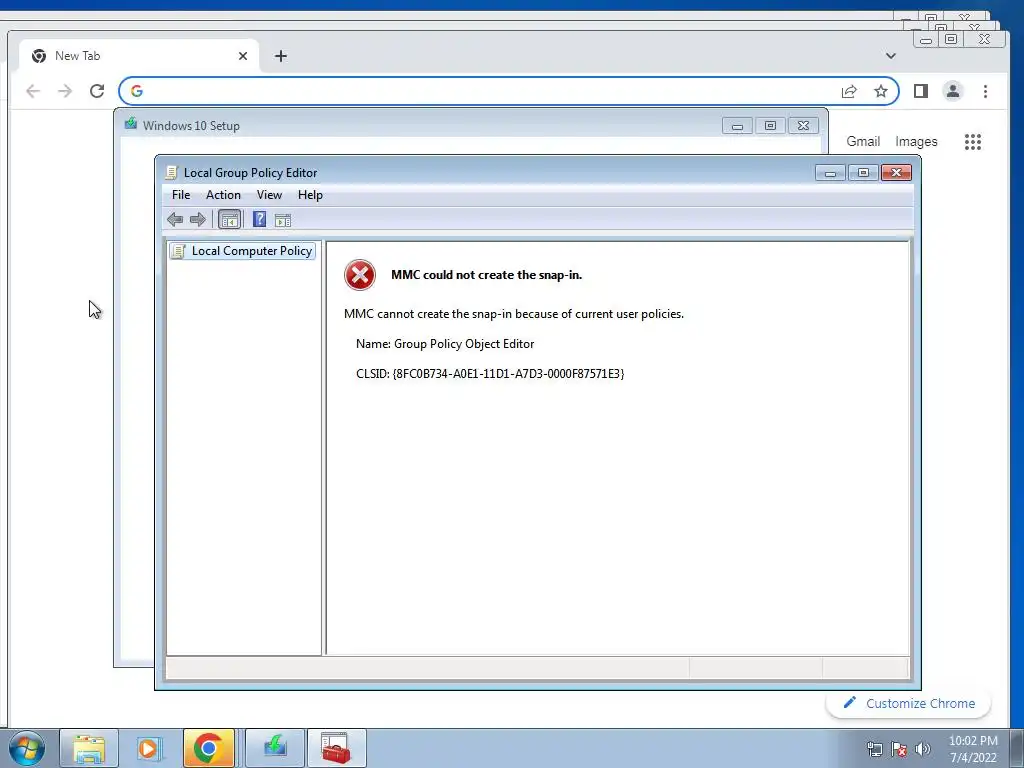
Task: Click 'Name: Group Policy Object Editor' text
Action: [445, 344]
